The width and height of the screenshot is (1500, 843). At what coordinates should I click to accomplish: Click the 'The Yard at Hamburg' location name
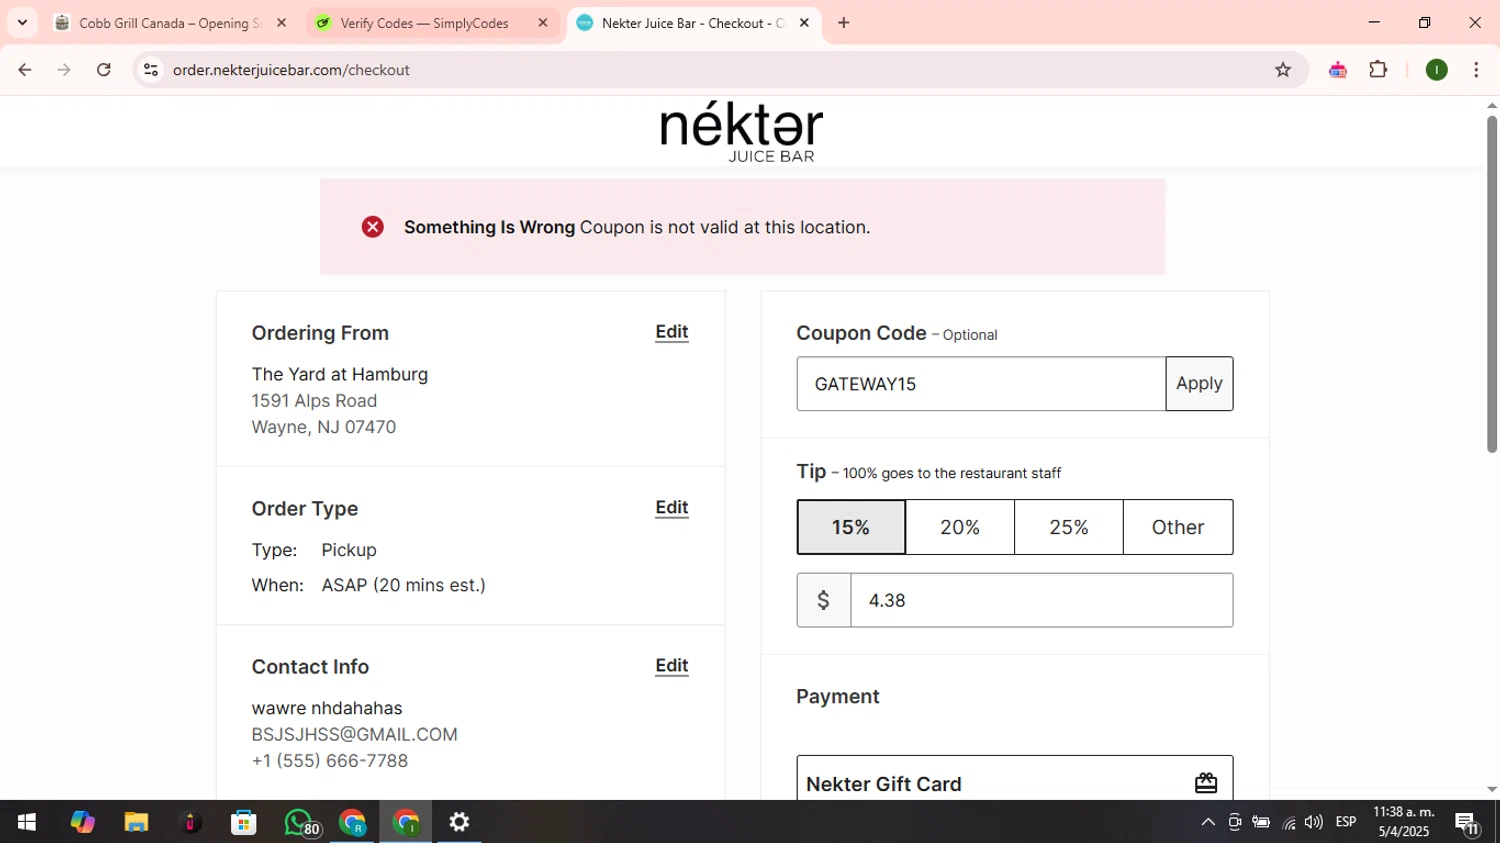(x=340, y=374)
